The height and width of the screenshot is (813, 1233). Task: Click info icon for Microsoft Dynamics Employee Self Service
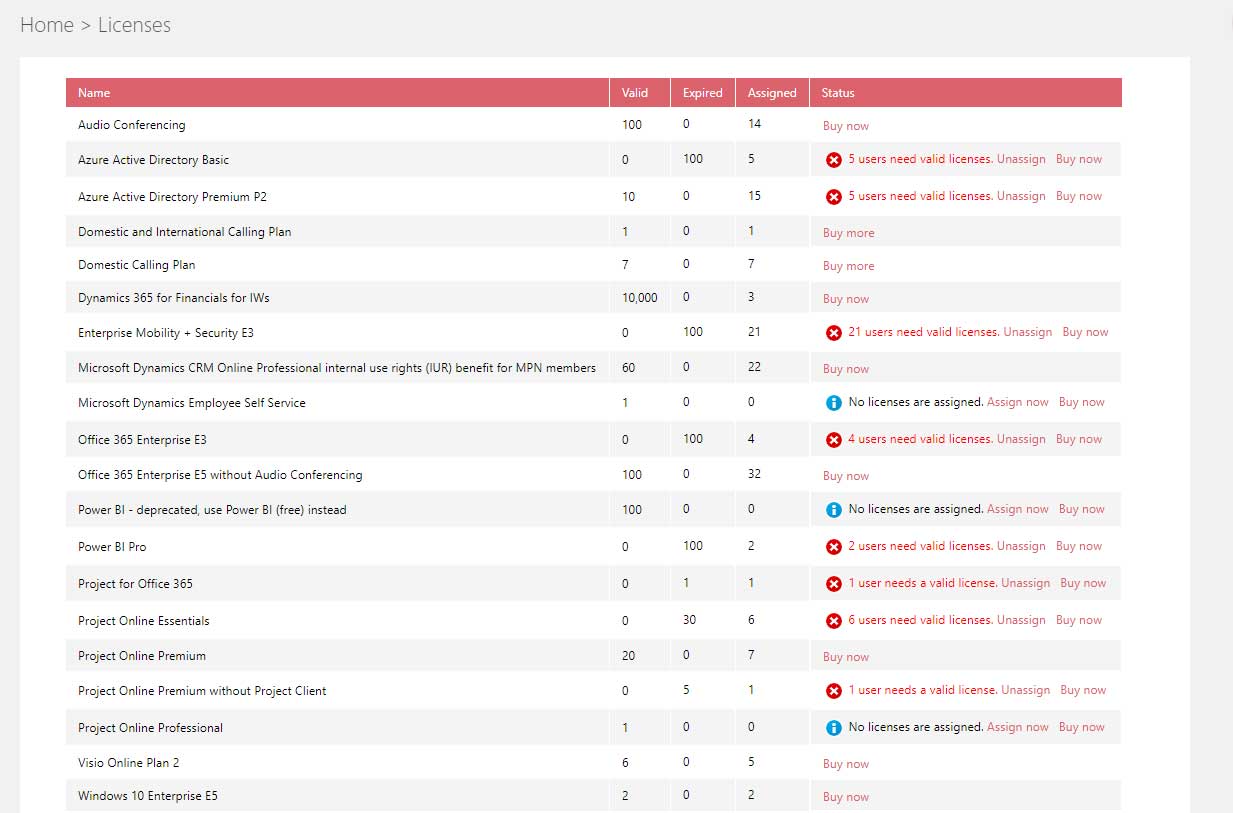click(x=833, y=403)
